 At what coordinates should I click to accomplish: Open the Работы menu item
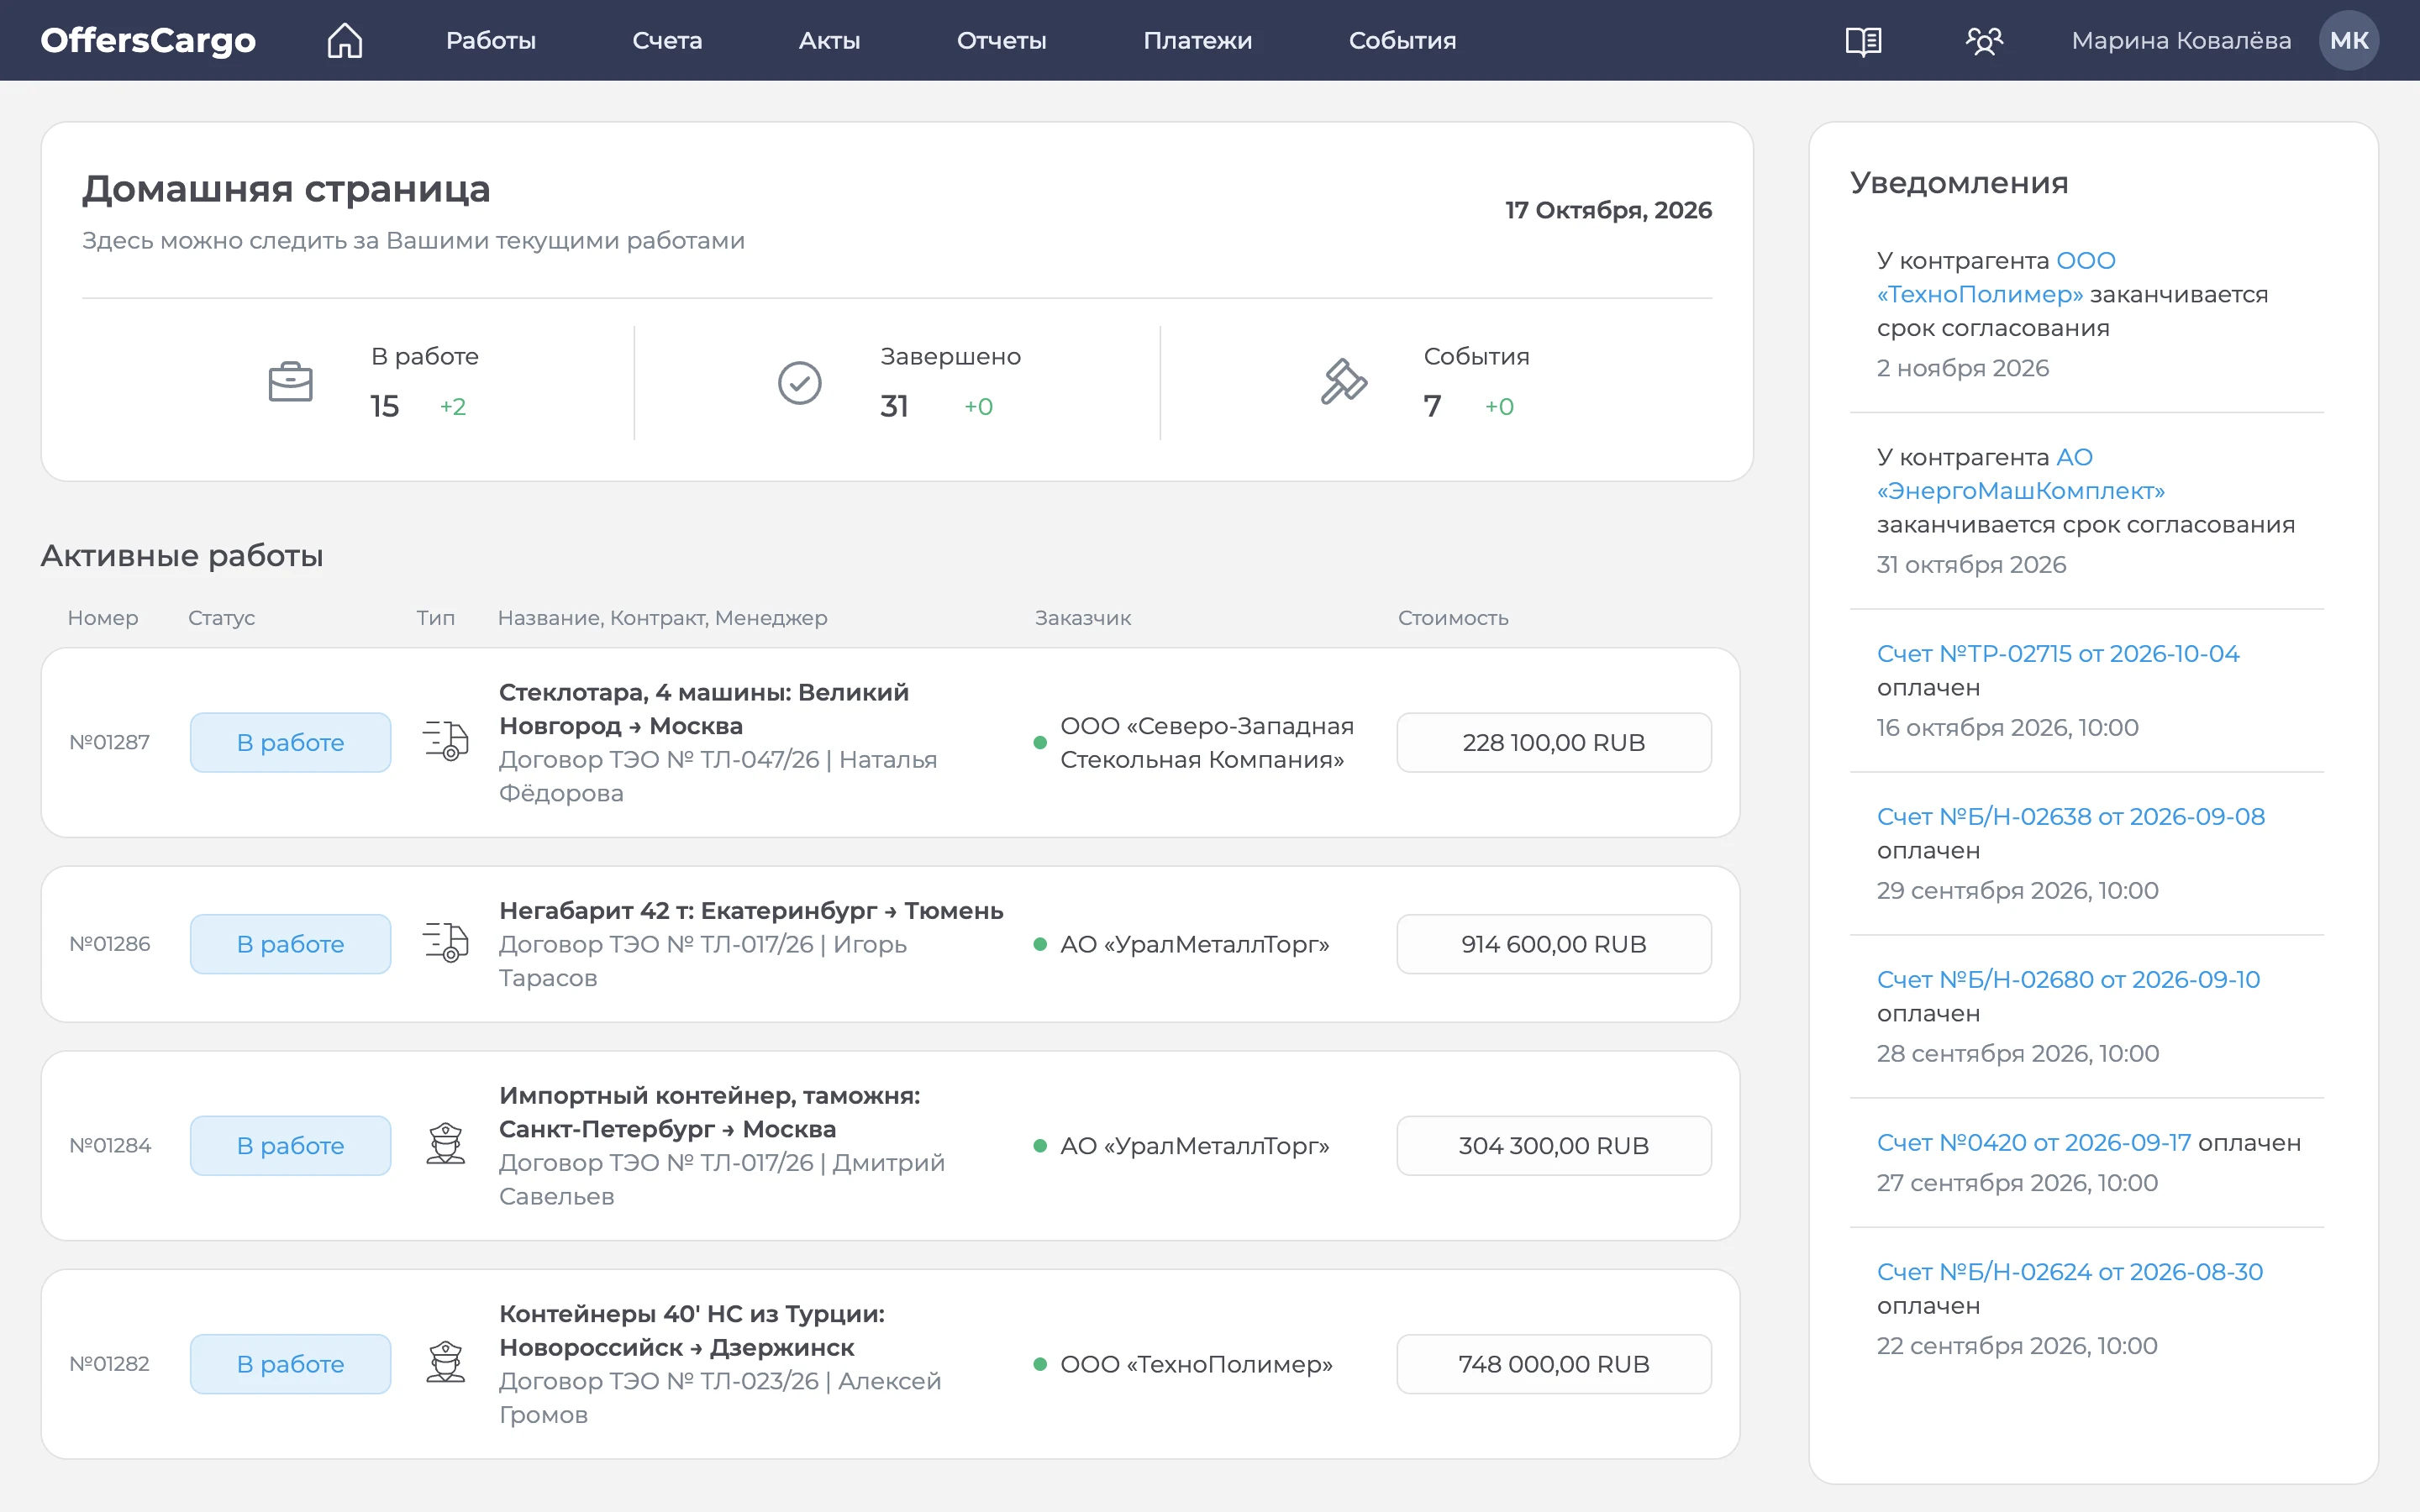(490, 41)
